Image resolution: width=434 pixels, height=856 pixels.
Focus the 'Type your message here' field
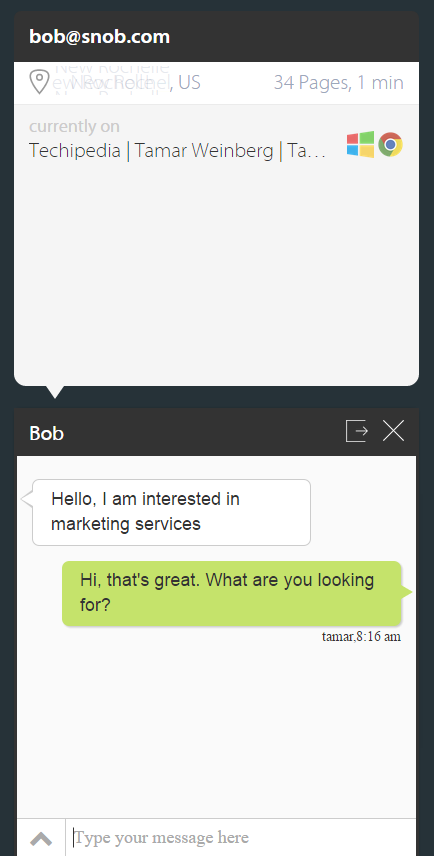coord(241,838)
